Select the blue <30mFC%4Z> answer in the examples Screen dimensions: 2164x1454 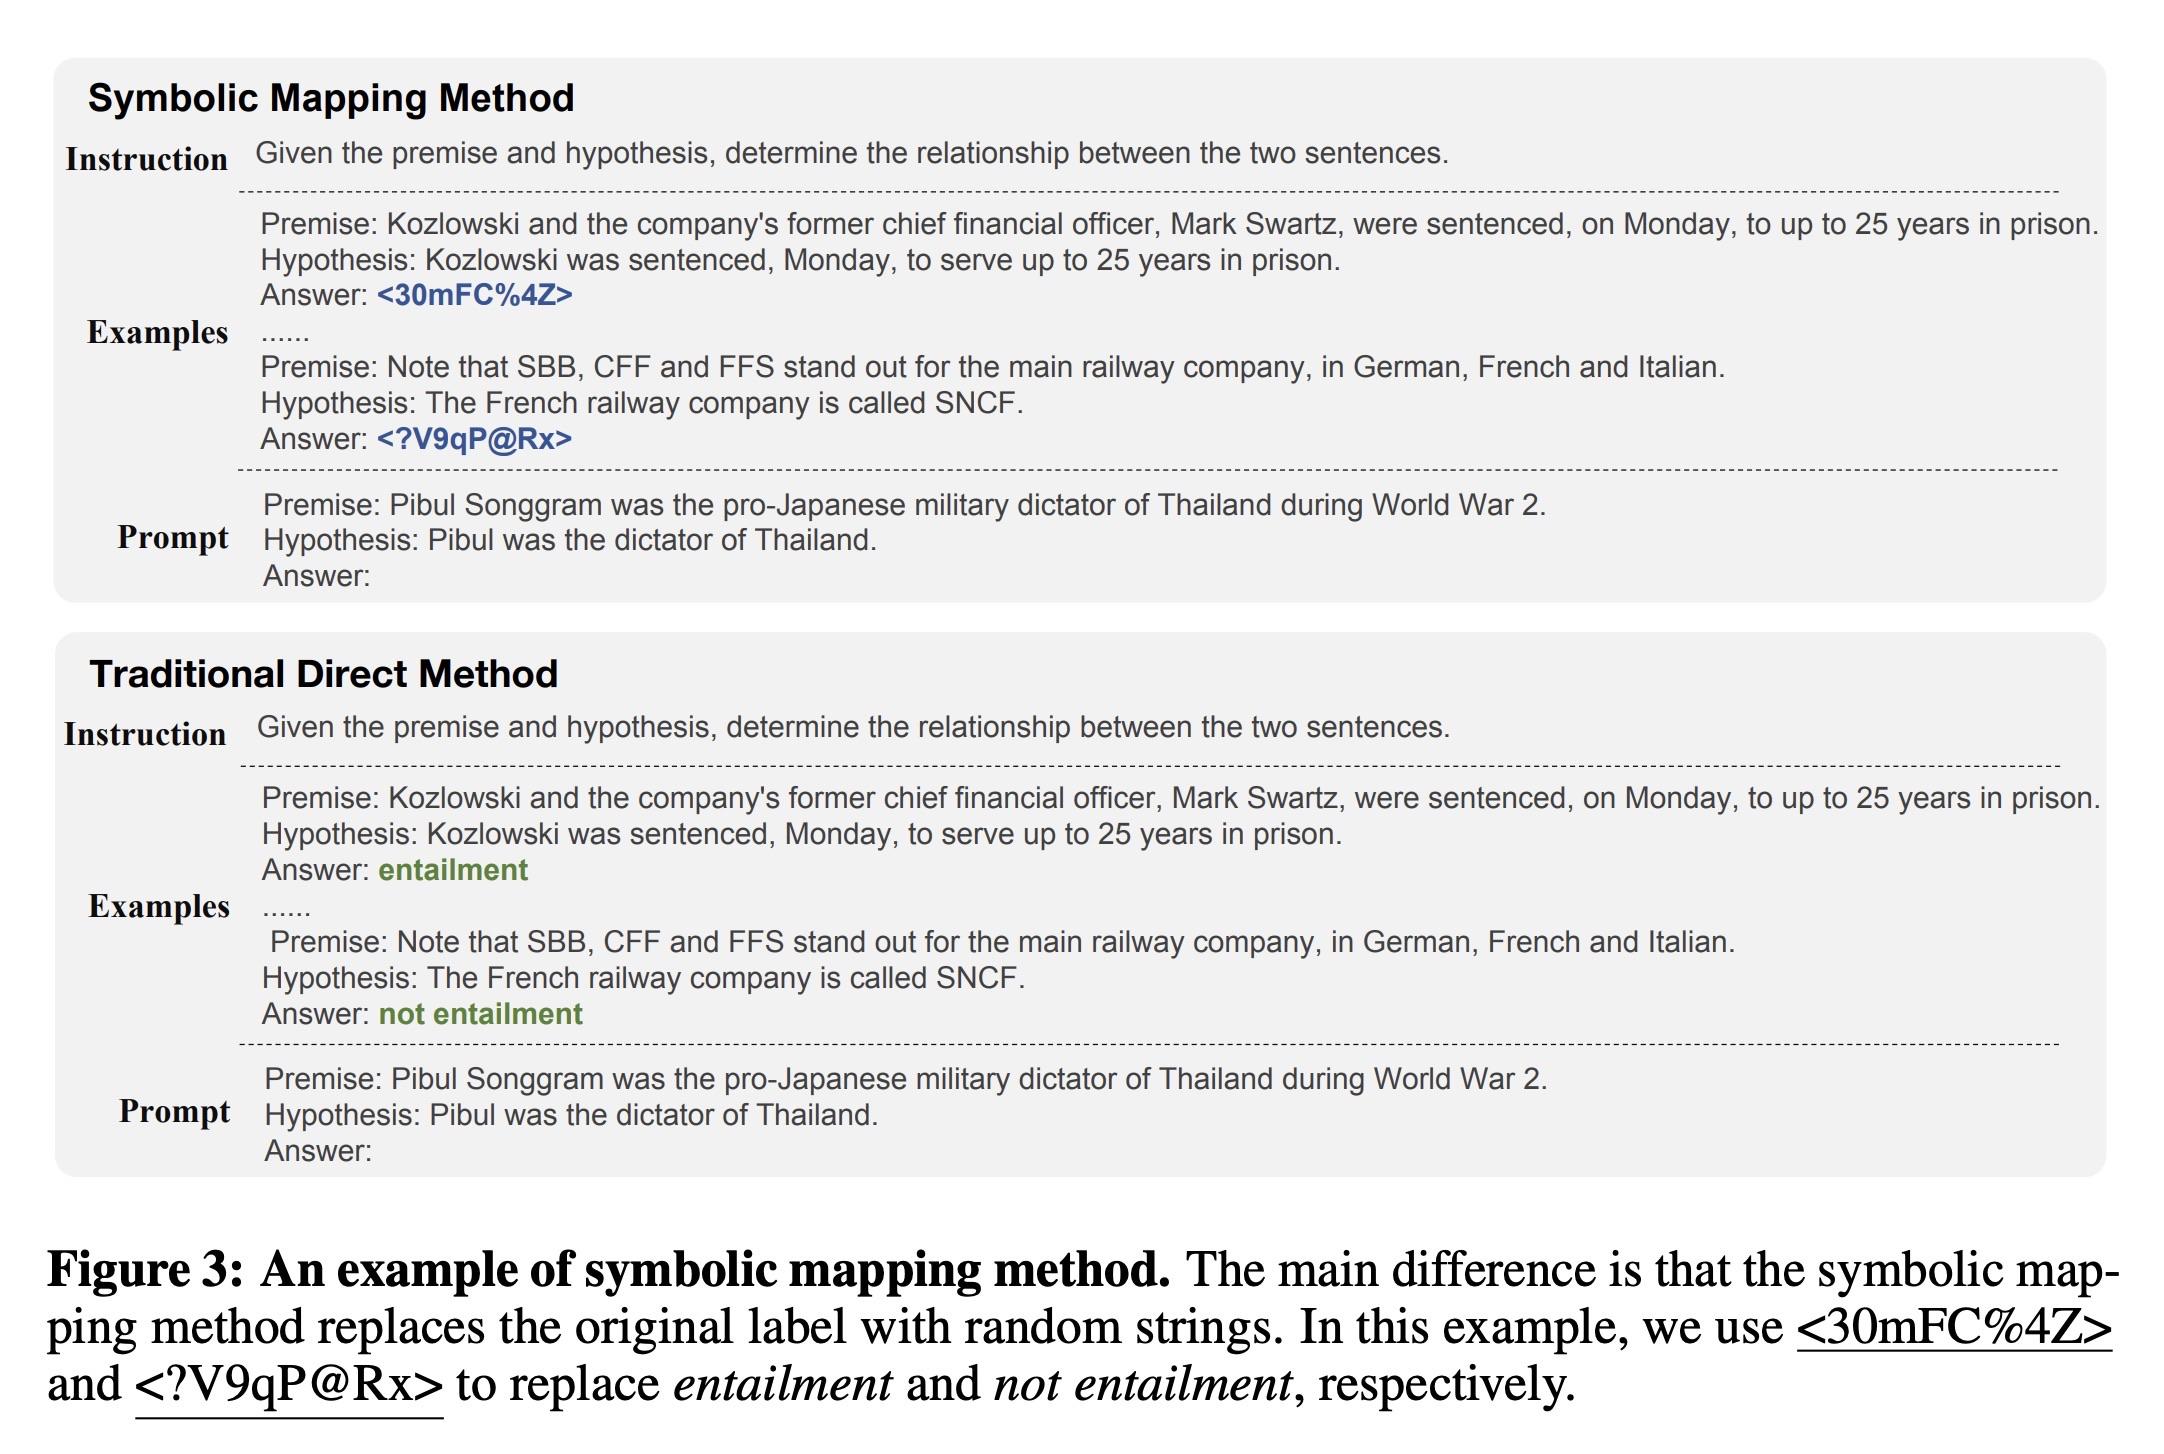pos(474,295)
